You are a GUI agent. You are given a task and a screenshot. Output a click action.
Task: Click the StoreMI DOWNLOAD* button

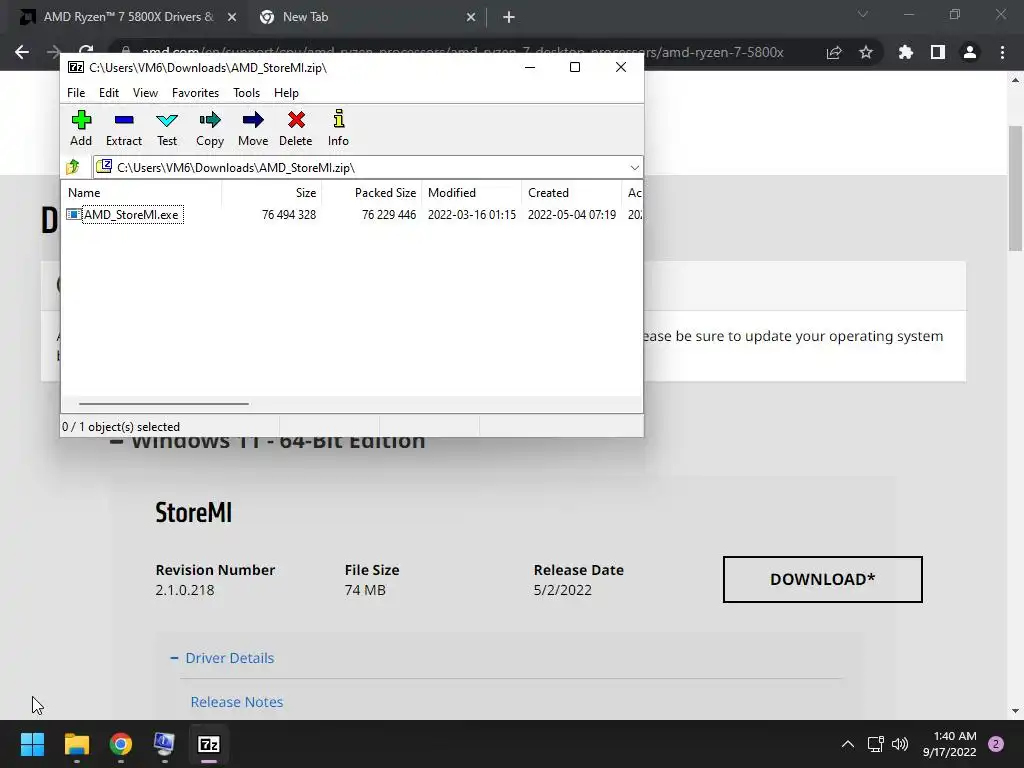tap(823, 579)
